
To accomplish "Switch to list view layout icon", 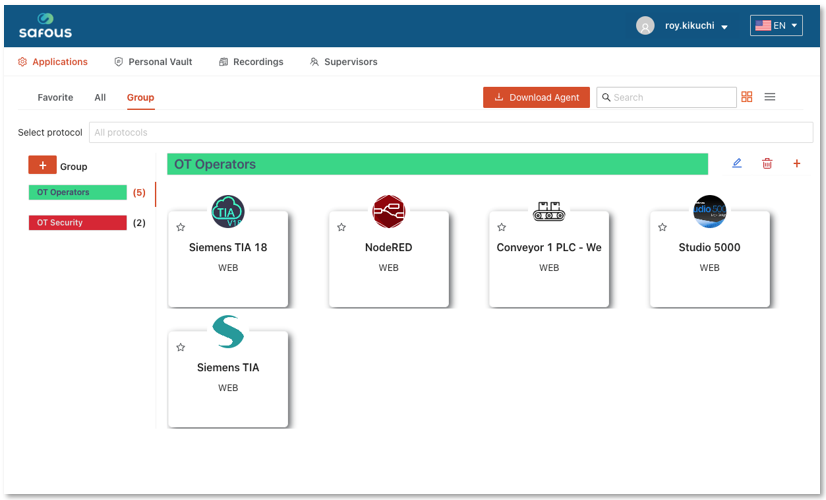I will [770, 97].
